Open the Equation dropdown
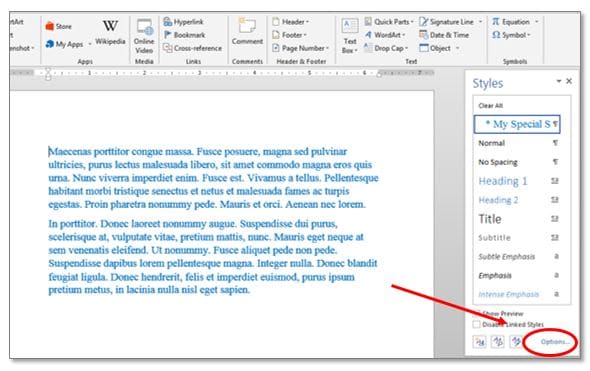Viewport: 590px width, 371px height. point(515,22)
